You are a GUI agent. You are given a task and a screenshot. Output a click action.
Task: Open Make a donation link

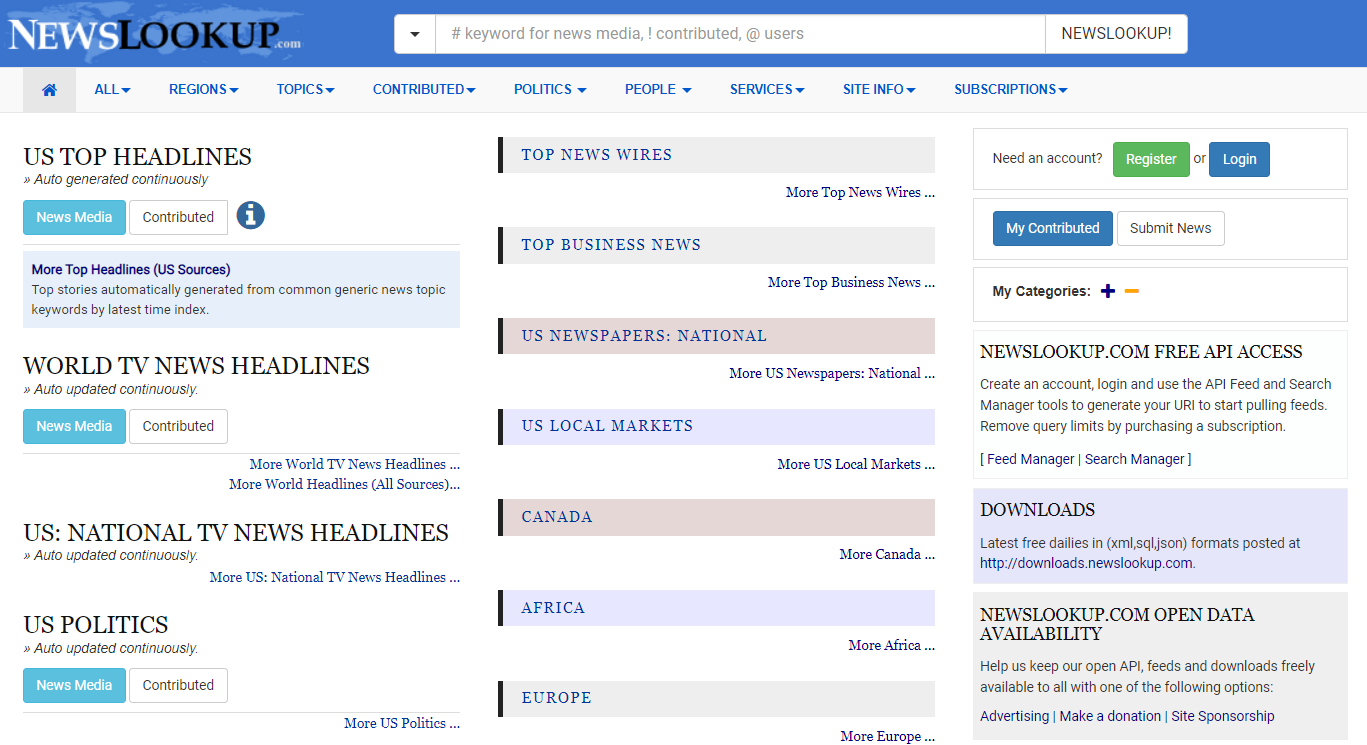1110,716
